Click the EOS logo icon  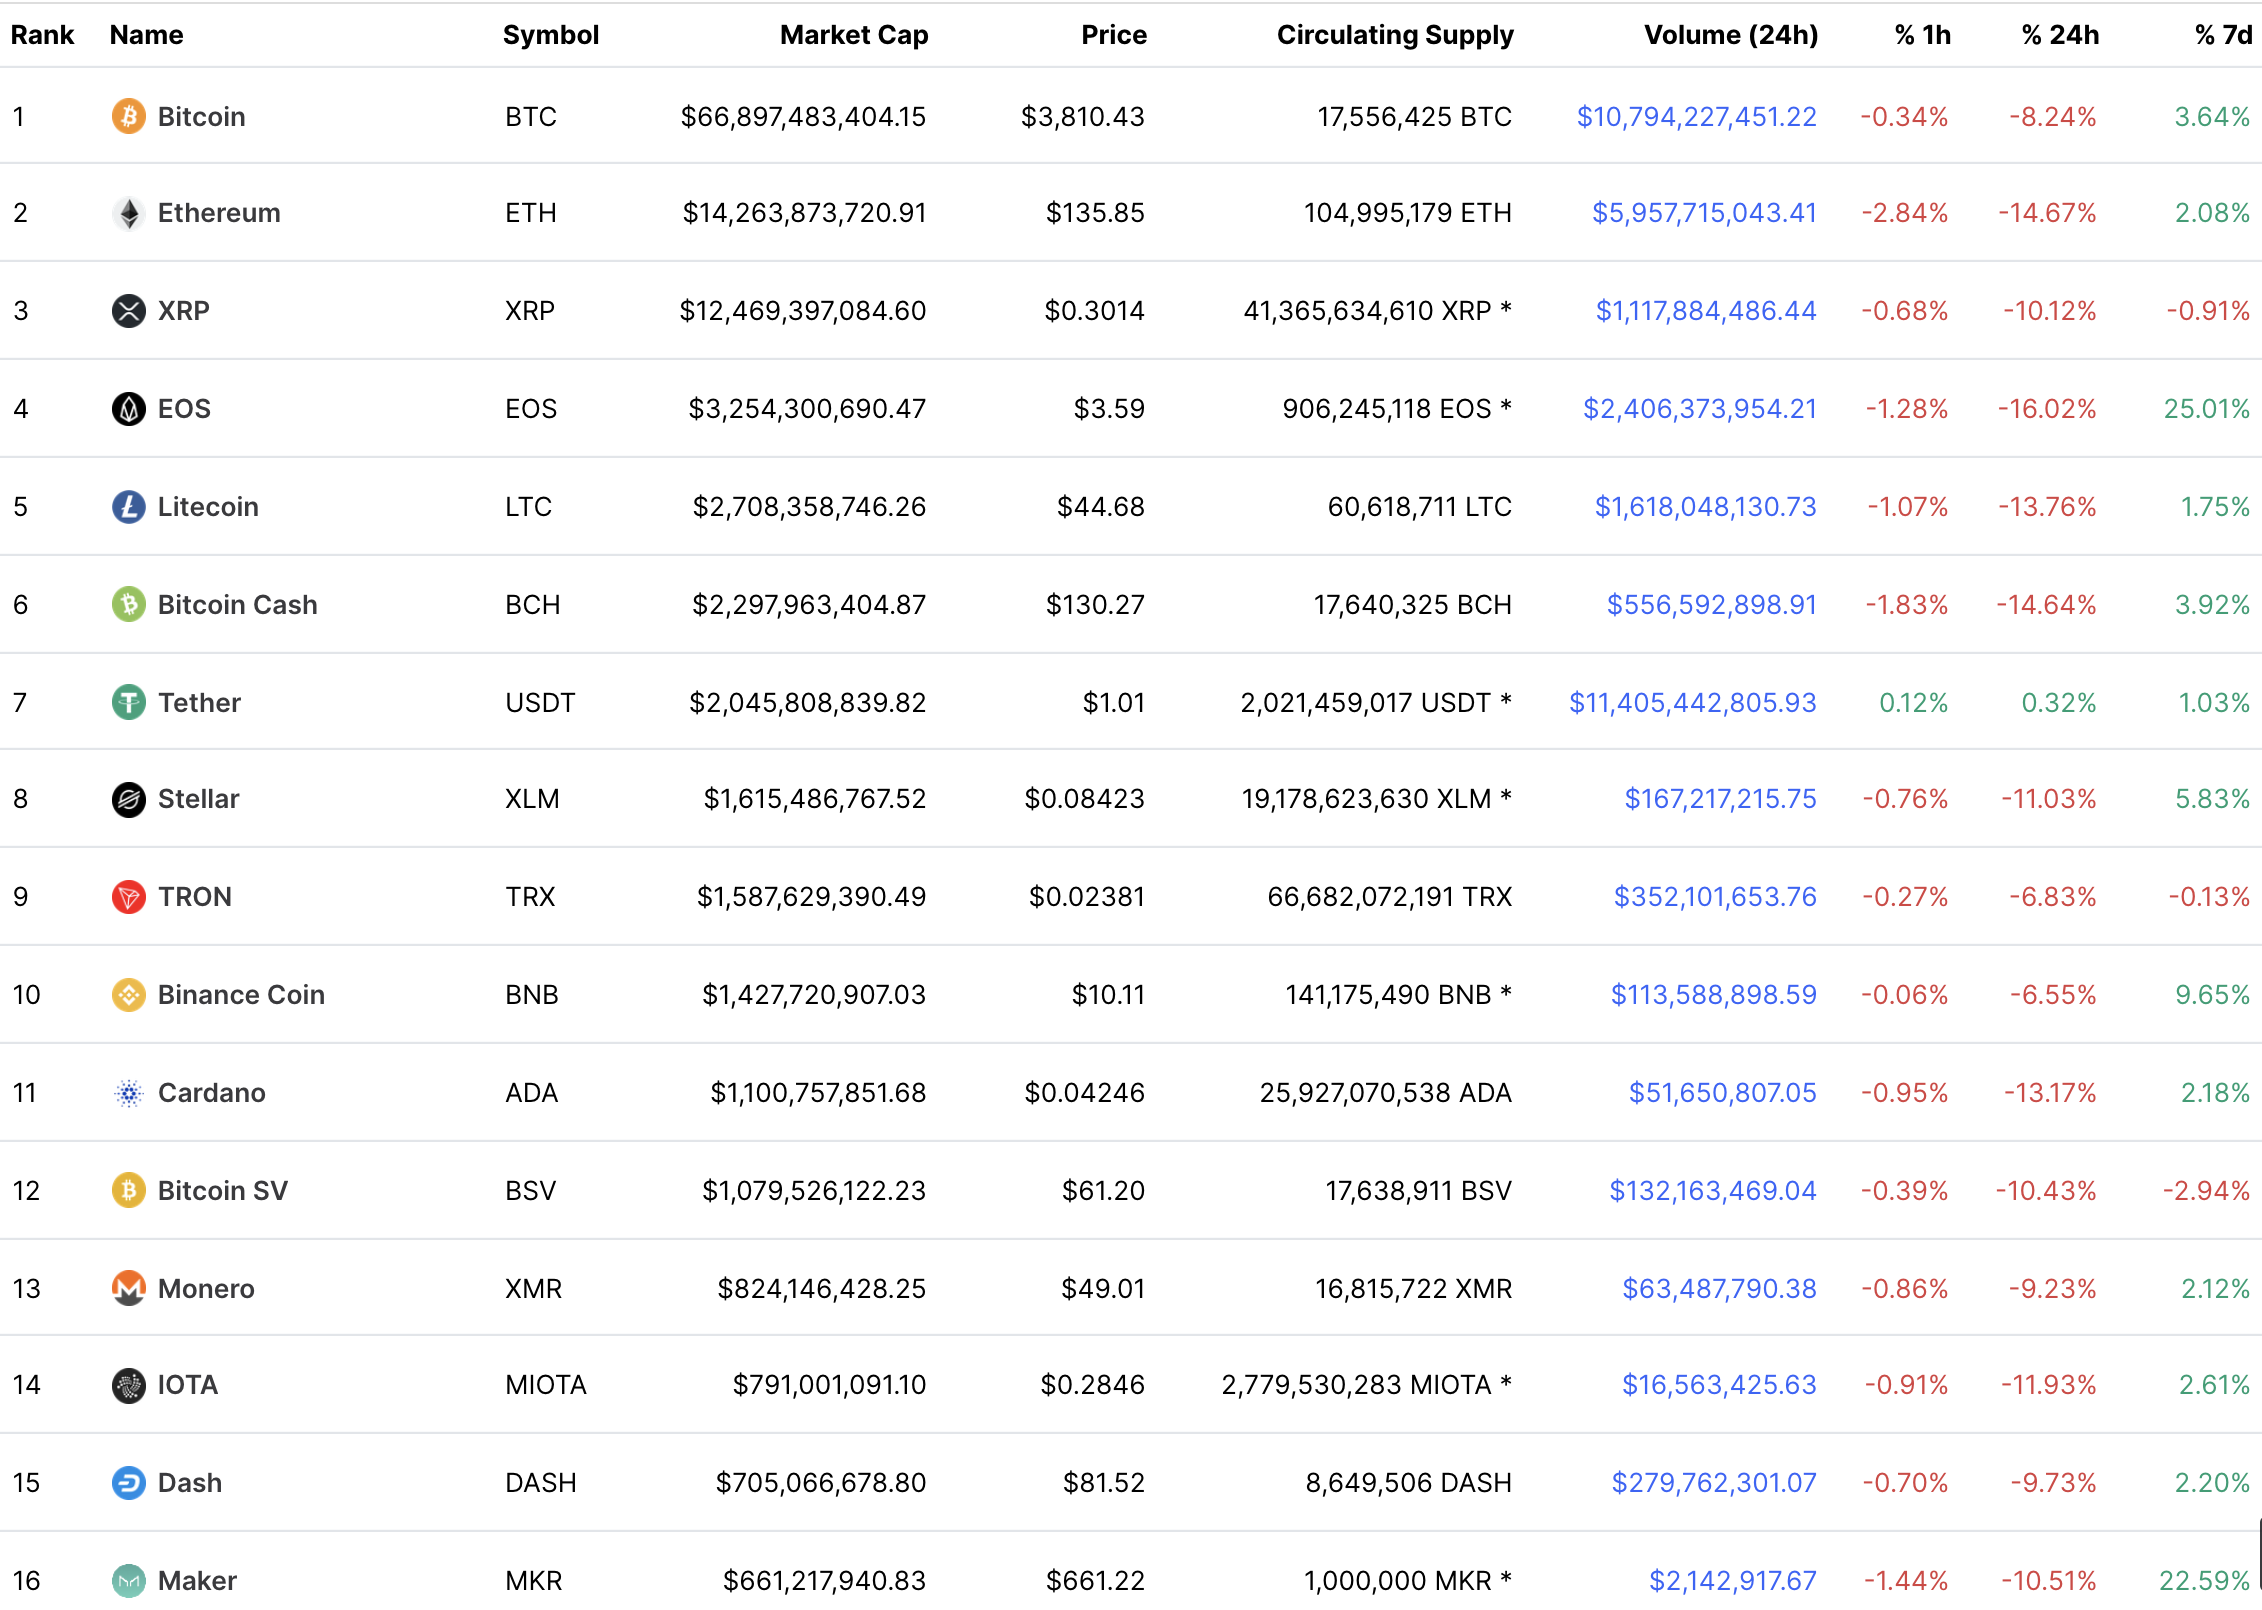pos(128,409)
